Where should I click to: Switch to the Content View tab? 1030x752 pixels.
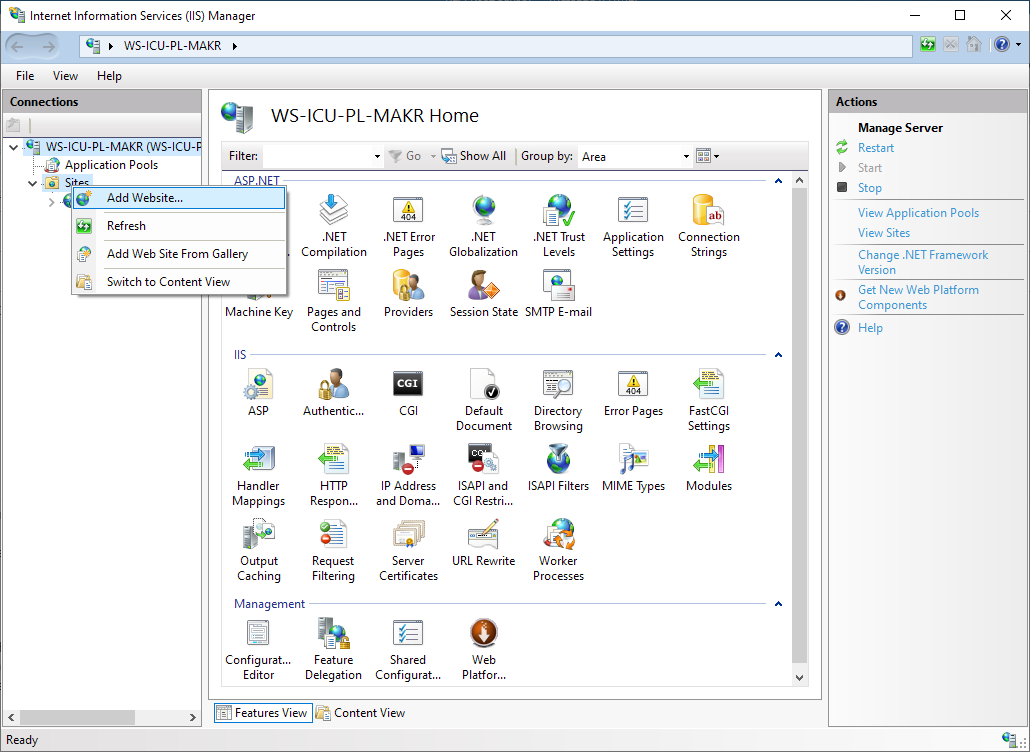(360, 713)
